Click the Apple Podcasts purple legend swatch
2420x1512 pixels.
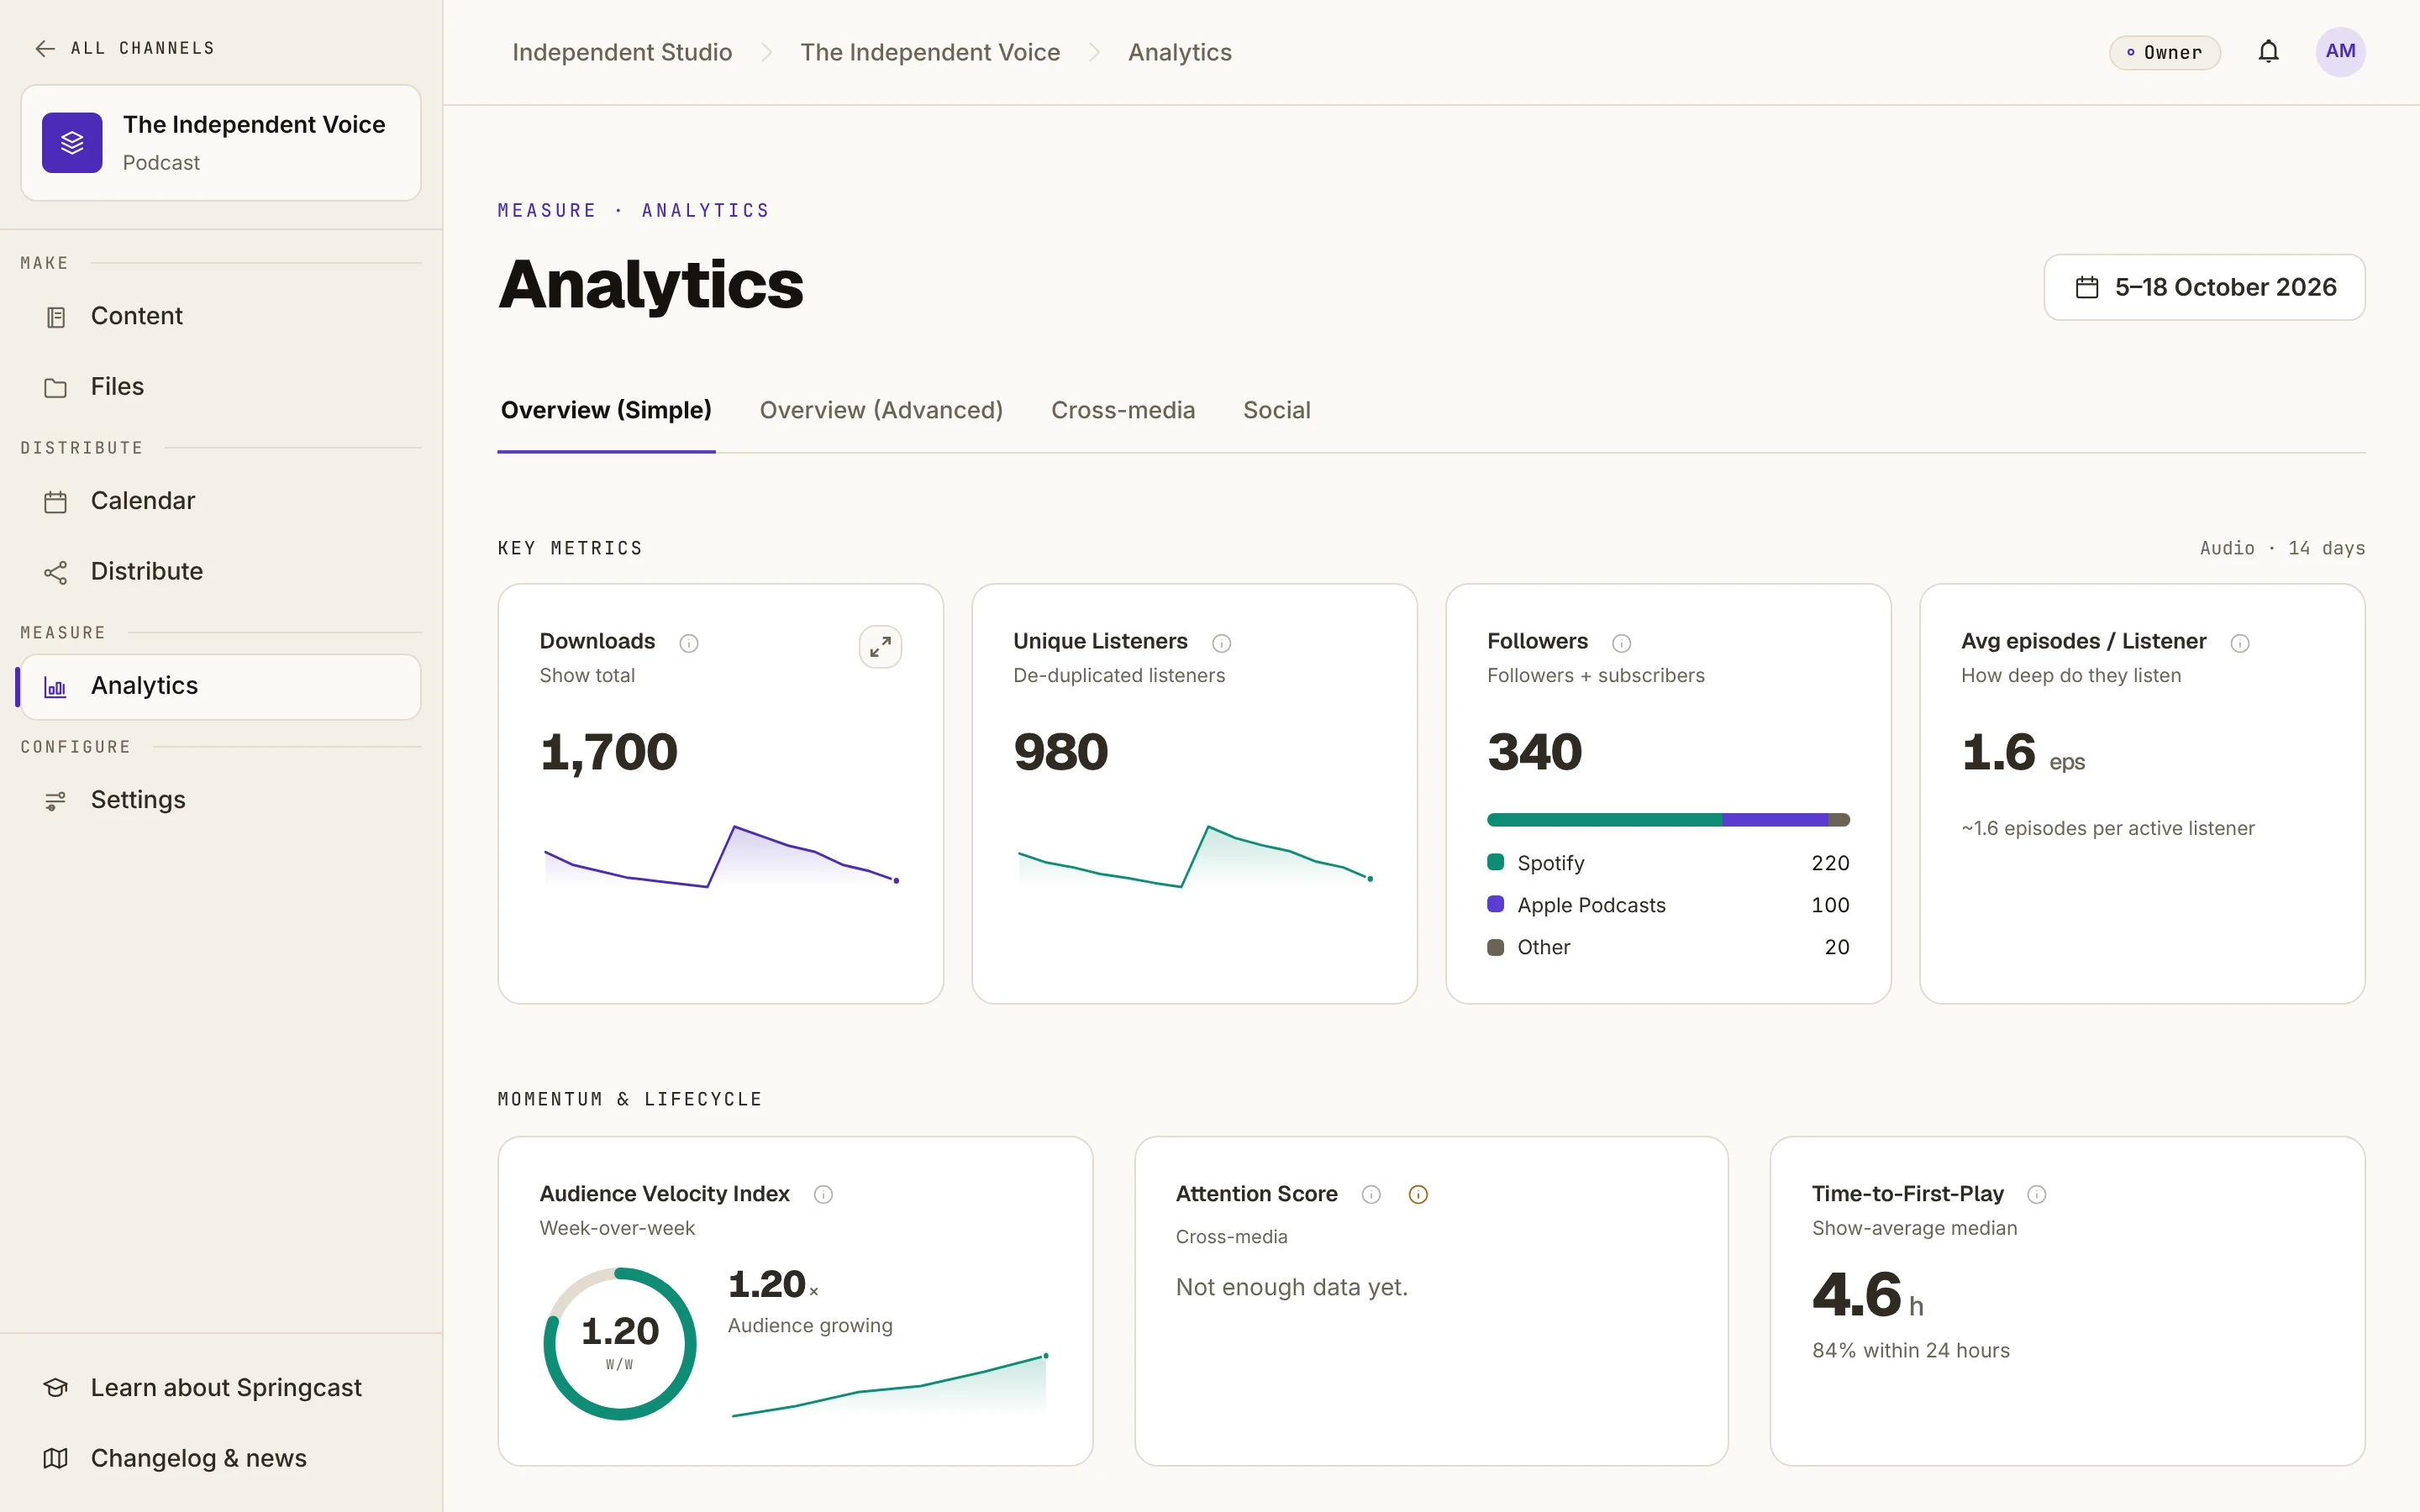[x=1495, y=903]
